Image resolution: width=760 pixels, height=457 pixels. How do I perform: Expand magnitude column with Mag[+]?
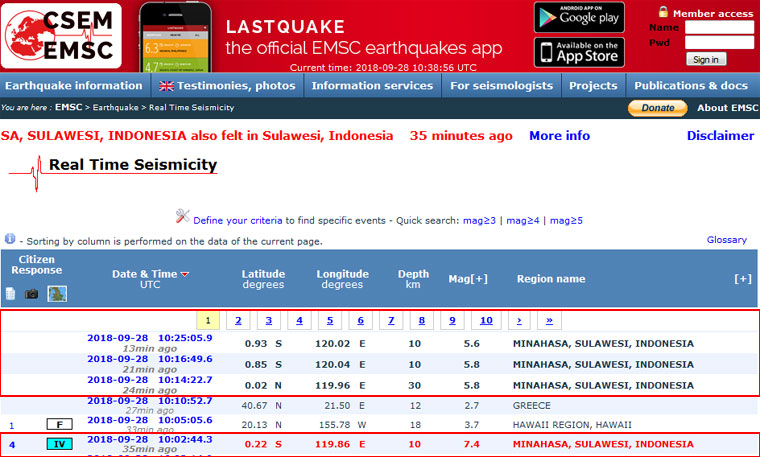(x=468, y=279)
